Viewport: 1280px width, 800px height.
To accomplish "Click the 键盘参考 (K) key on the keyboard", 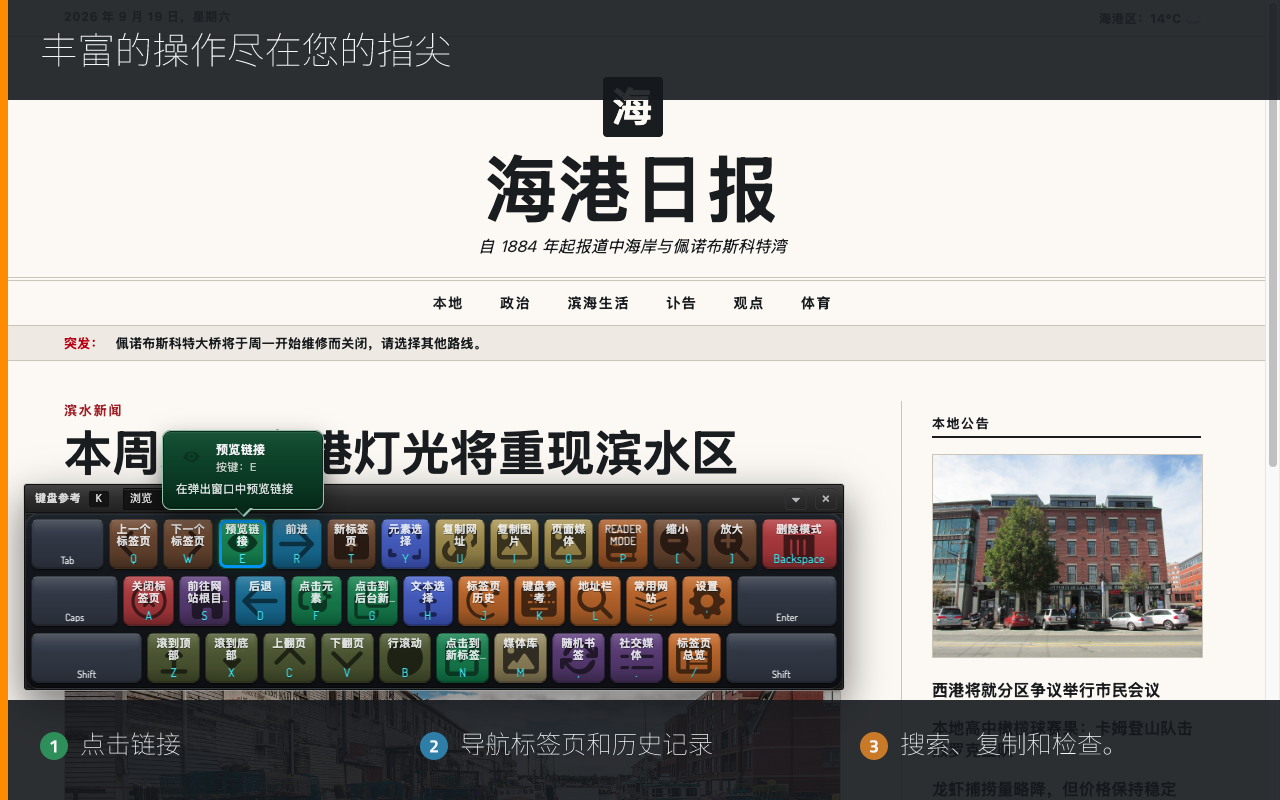I will (539, 601).
